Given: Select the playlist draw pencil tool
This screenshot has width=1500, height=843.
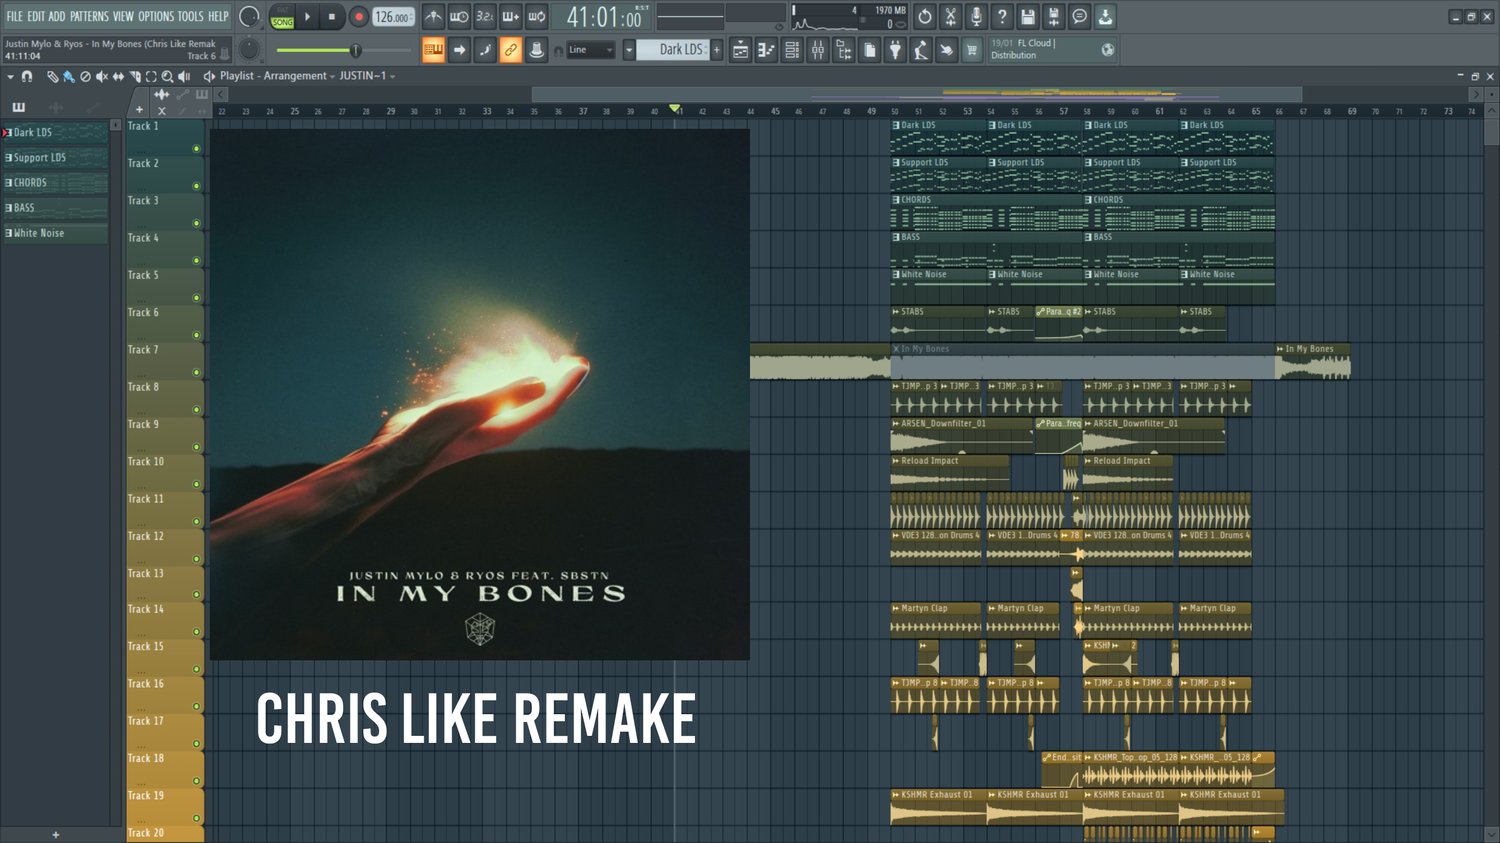Looking at the screenshot, I should pyautogui.click(x=52, y=76).
